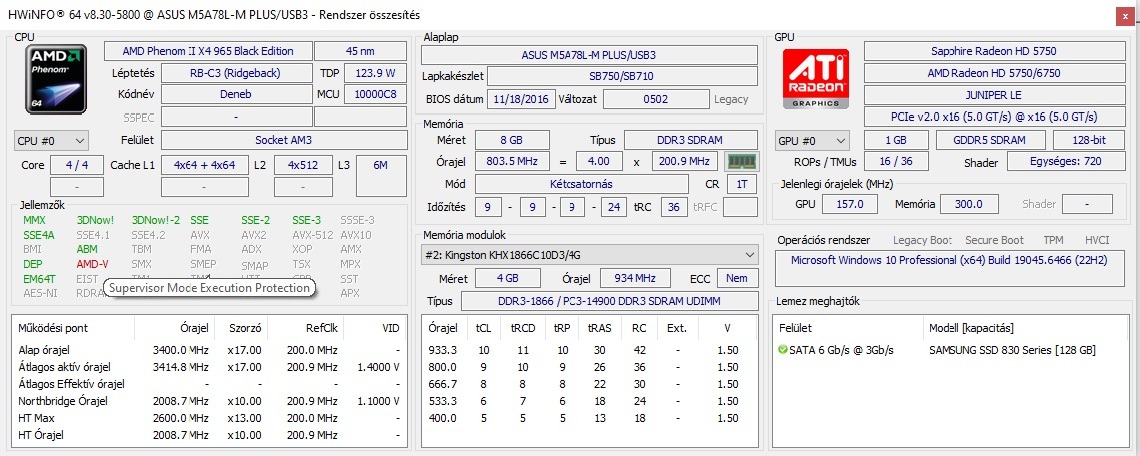Click the HT Max table row
The image size is (1140, 456).
pyautogui.click(x=209, y=418)
